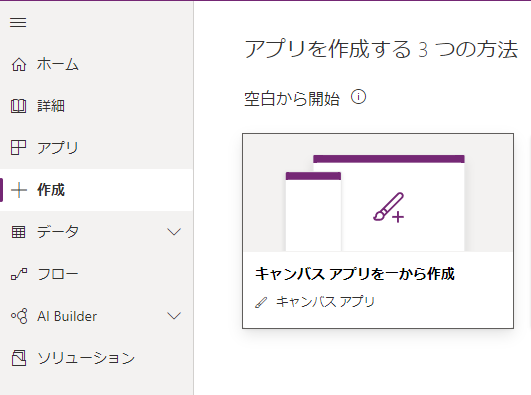Open the canvas app card illustration
The width and height of the screenshot is (531, 395).
click(378, 193)
